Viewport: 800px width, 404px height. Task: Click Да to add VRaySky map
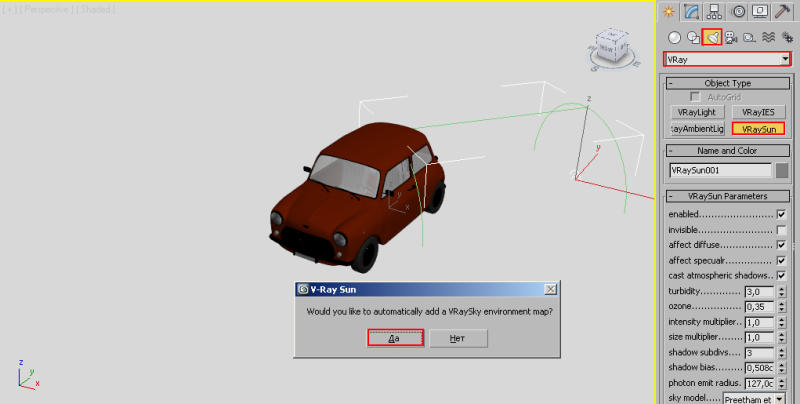pos(395,338)
